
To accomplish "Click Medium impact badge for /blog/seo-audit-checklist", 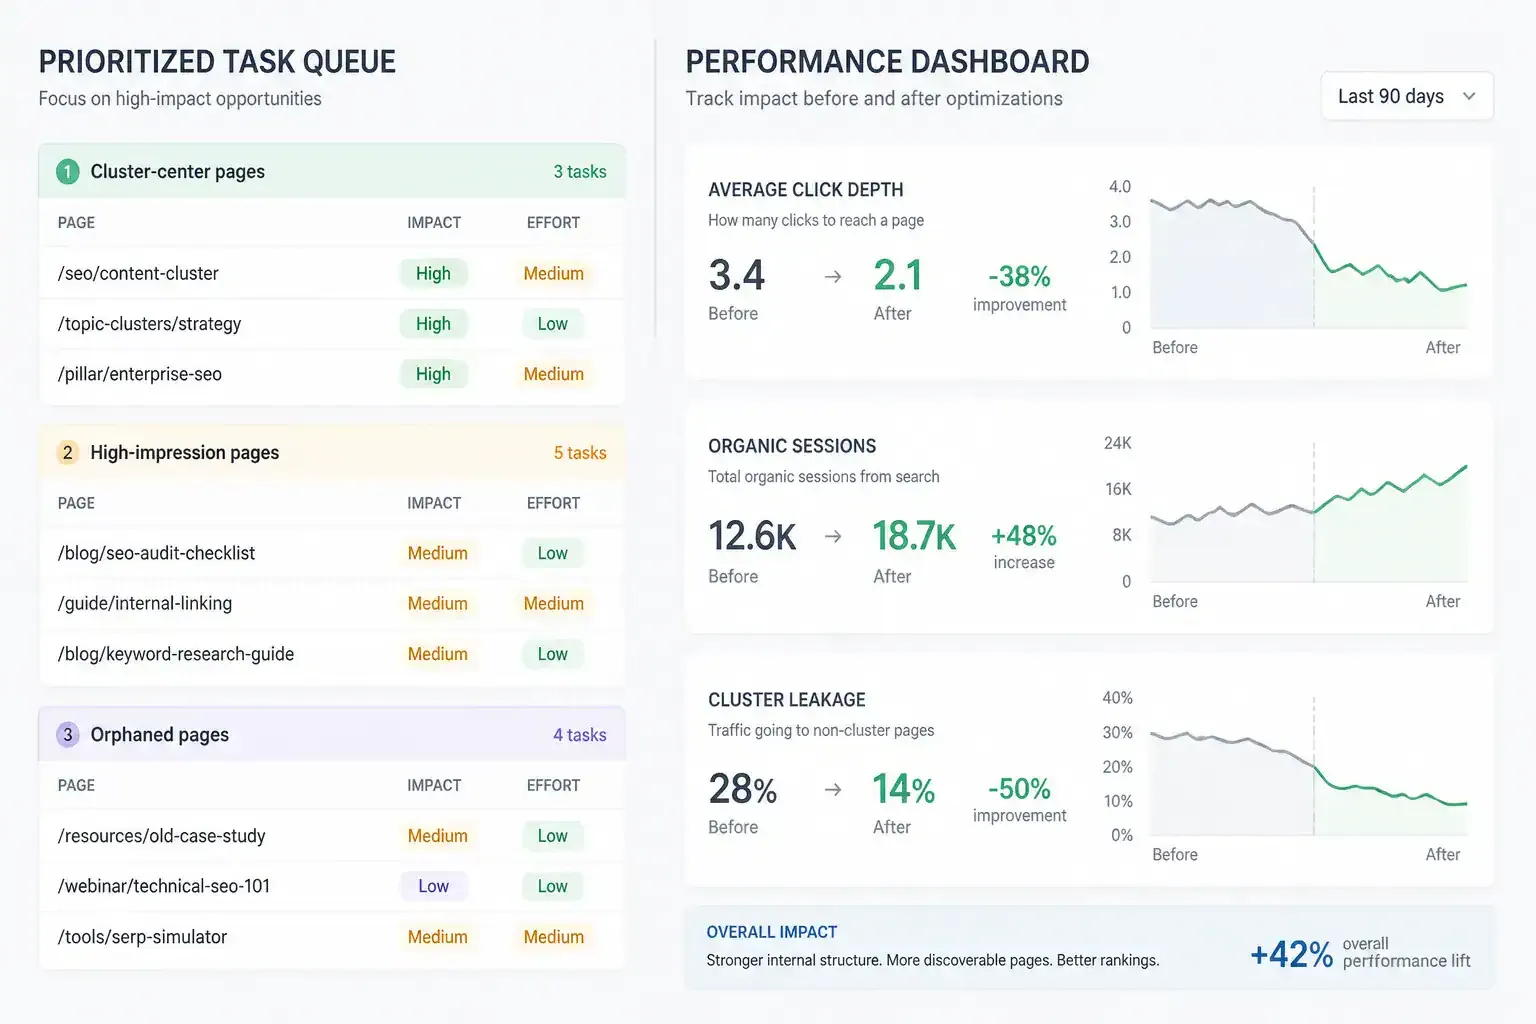I will click(437, 553).
